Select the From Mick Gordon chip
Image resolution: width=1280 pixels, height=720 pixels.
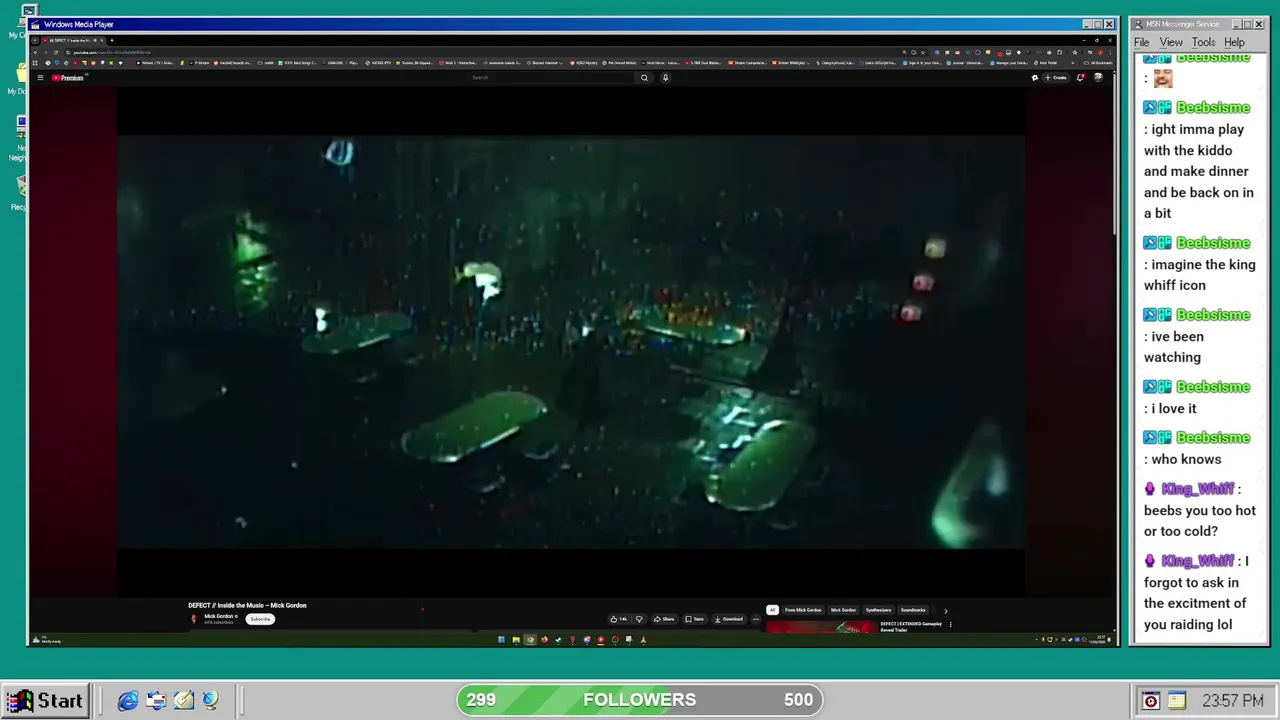click(x=803, y=610)
